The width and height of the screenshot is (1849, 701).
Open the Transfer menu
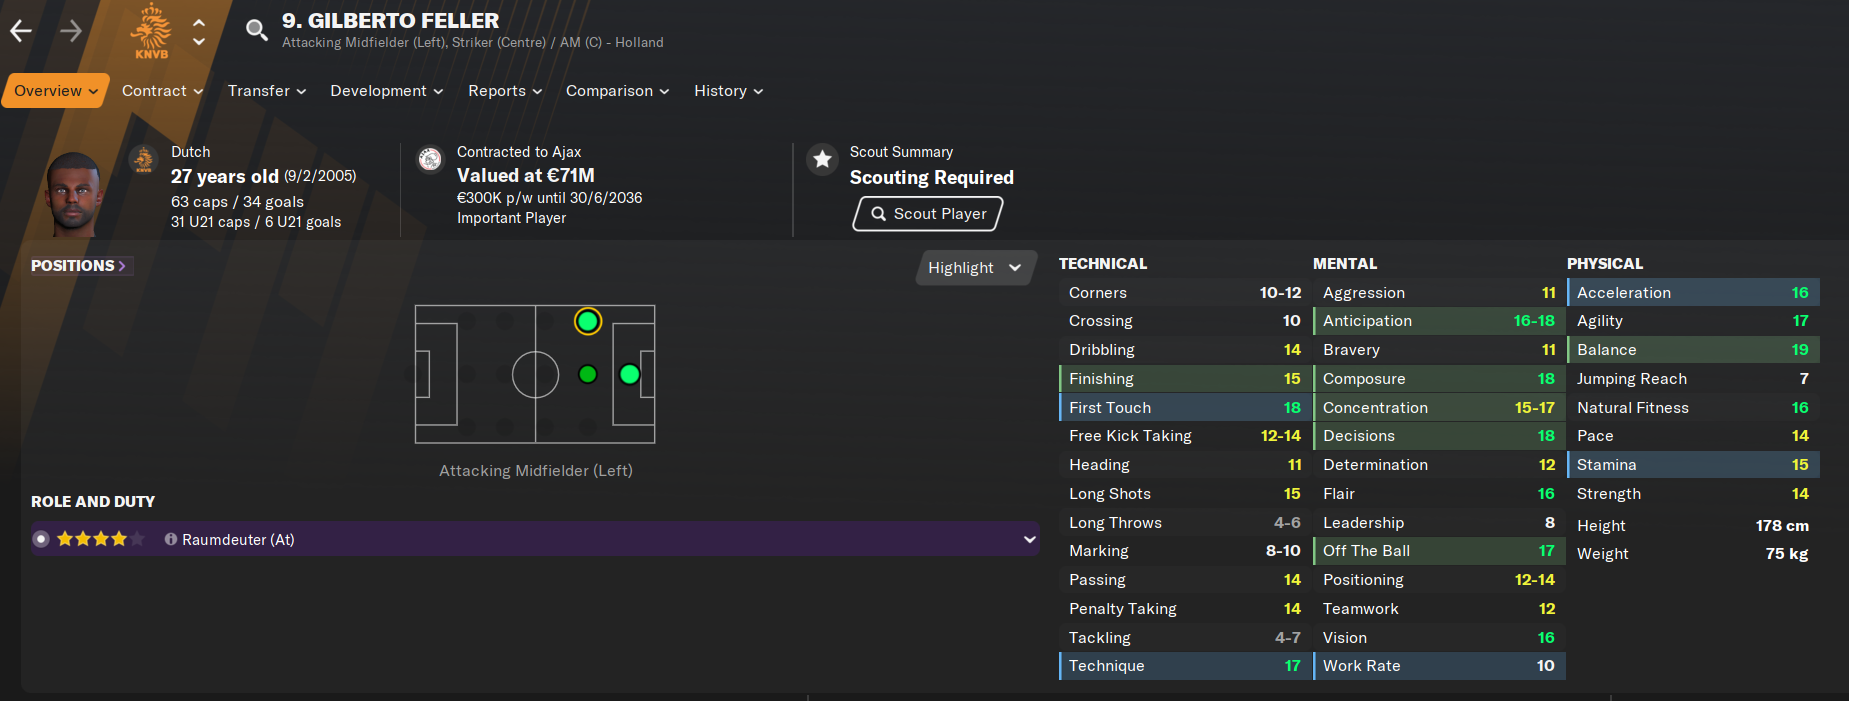pos(267,91)
